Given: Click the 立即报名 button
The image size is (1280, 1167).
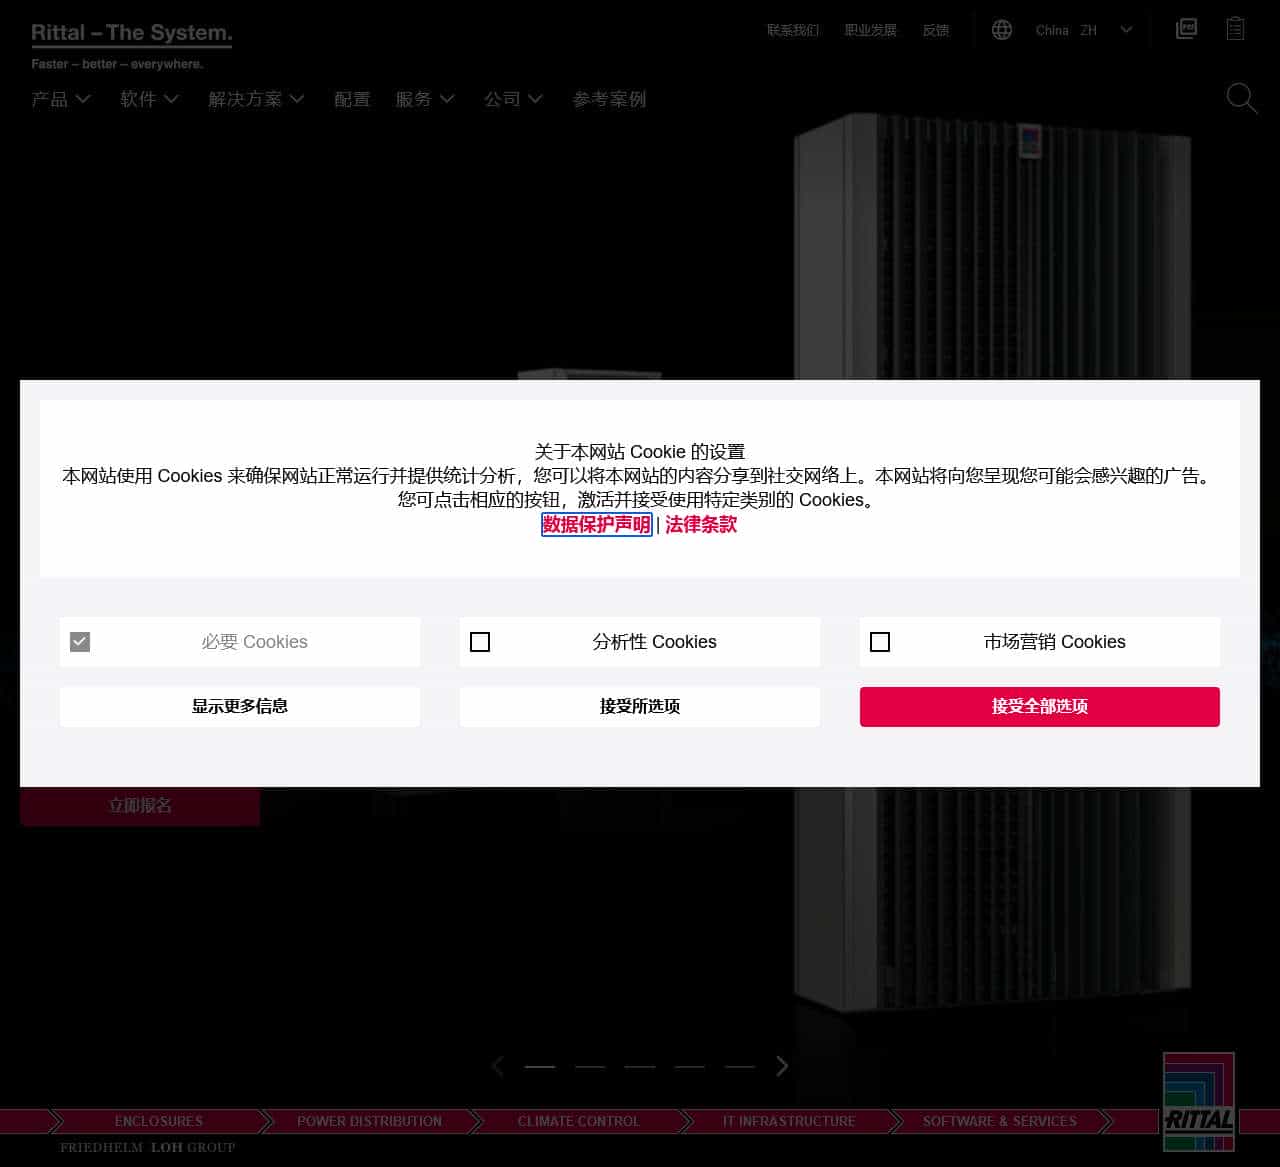Looking at the screenshot, I should click(140, 806).
